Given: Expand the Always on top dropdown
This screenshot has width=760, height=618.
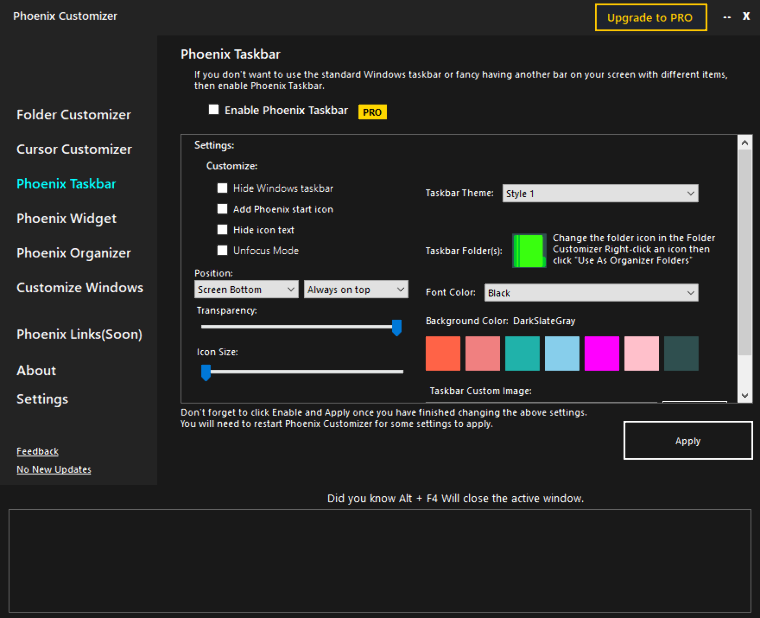Looking at the screenshot, I should click(356, 289).
